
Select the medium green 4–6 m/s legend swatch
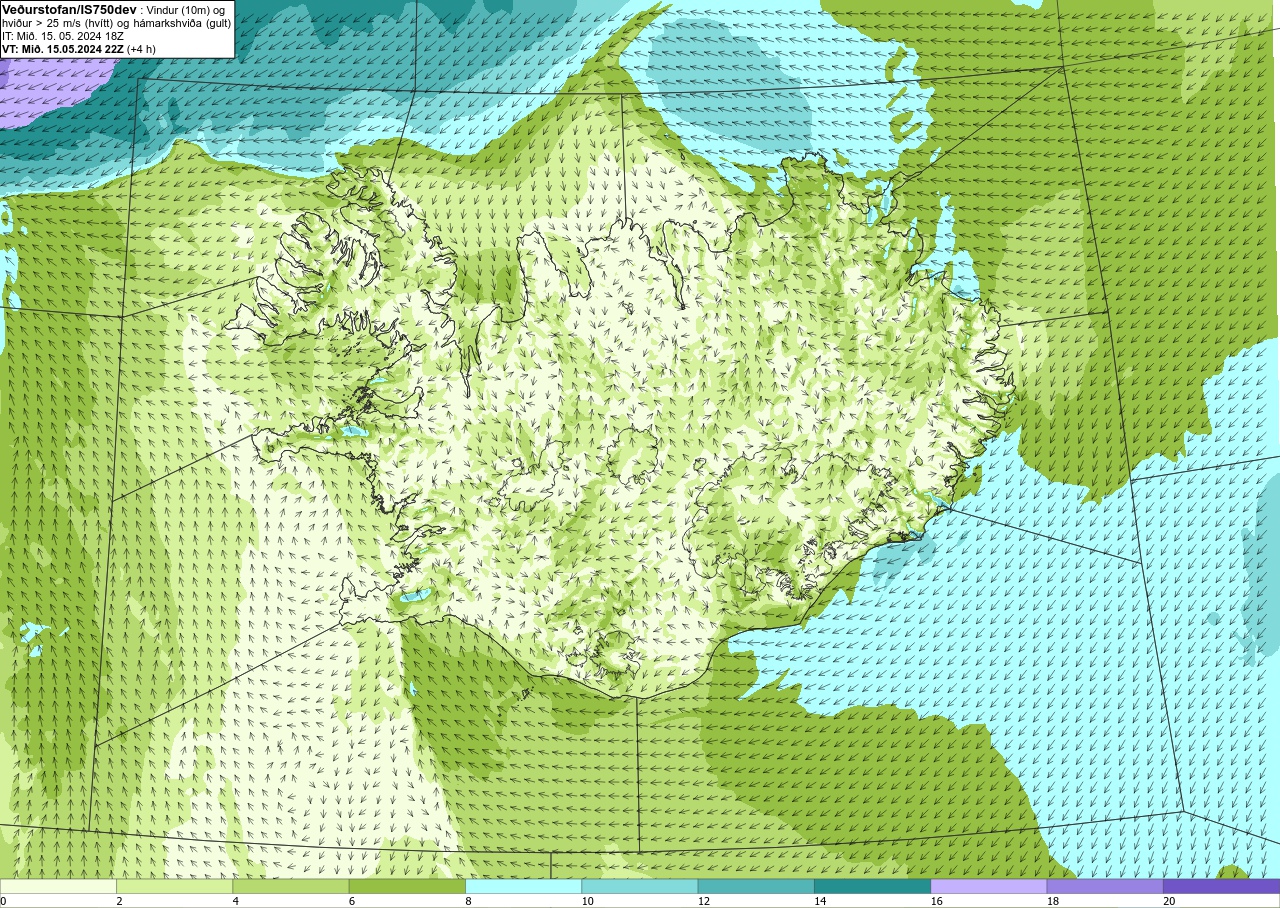(291, 886)
